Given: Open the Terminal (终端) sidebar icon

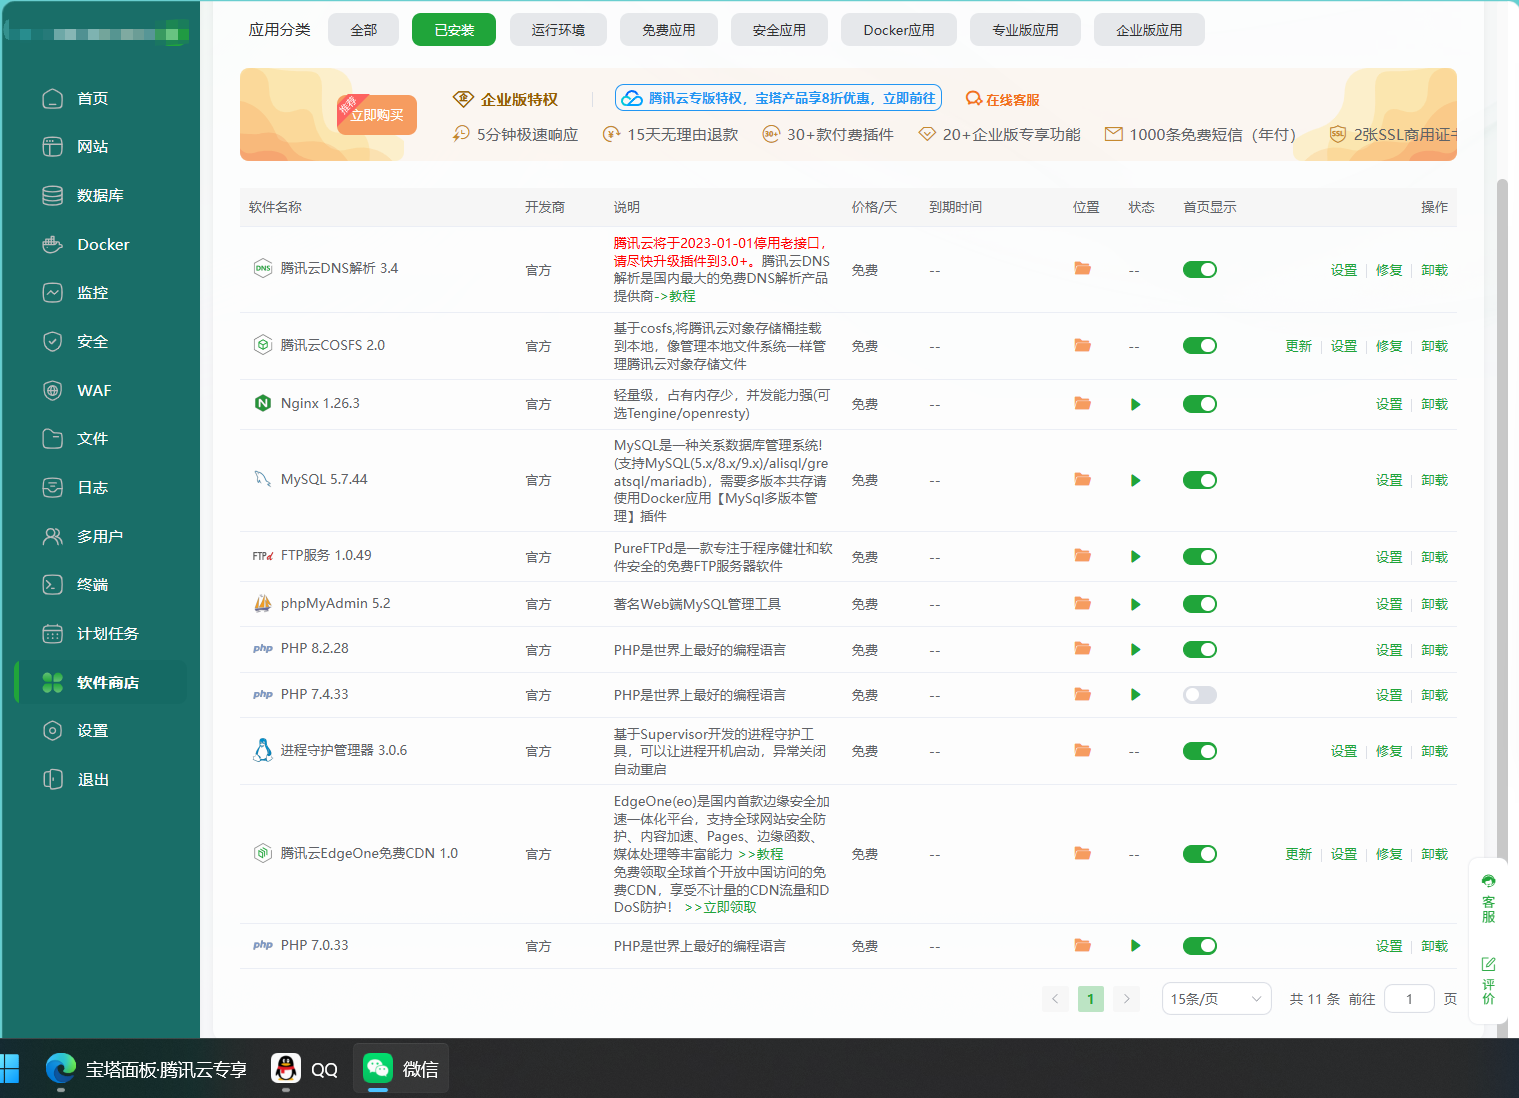Looking at the screenshot, I should [53, 584].
